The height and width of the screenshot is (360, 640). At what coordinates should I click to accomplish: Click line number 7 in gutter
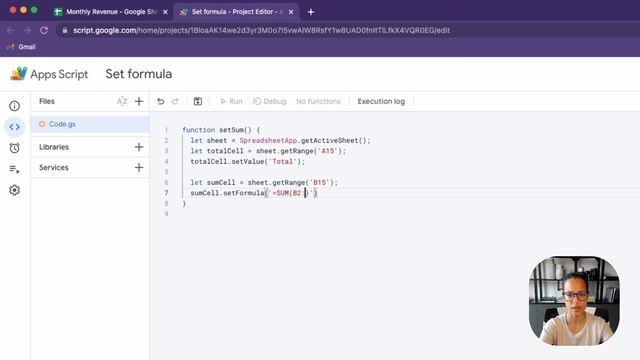point(166,193)
